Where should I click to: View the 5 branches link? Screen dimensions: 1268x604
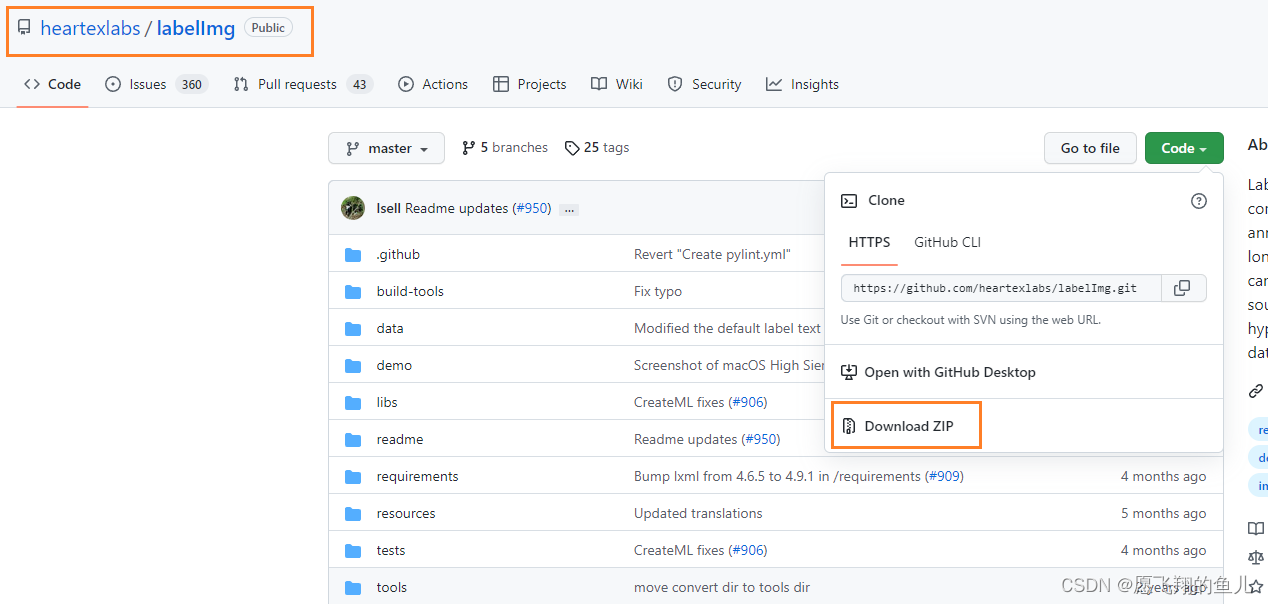pos(505,147)
